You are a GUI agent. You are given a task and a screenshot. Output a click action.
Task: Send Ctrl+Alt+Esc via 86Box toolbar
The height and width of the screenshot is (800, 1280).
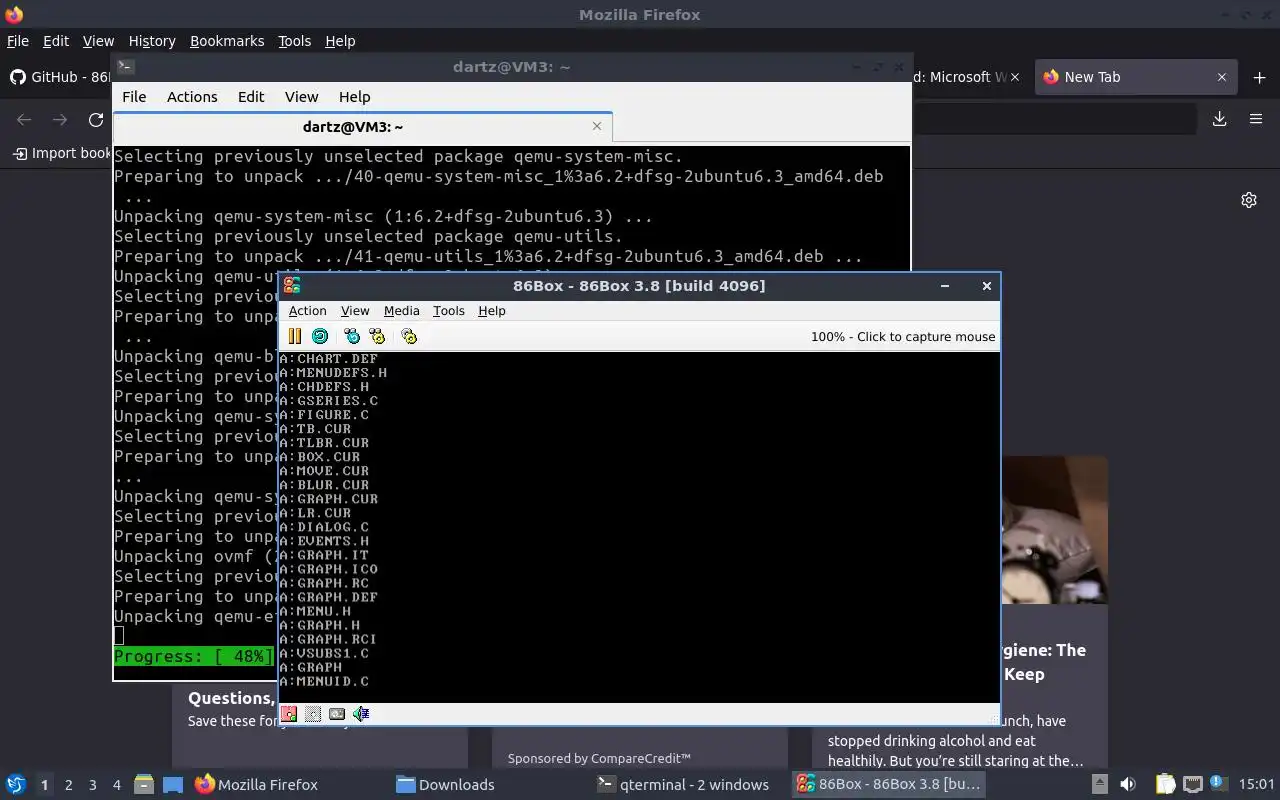coord(377,336)
